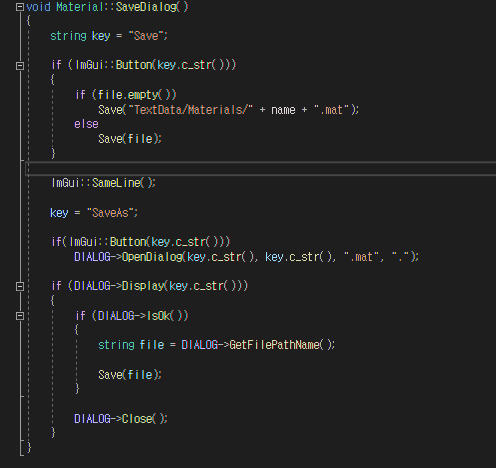
Task: Click the 'if(ImGui::Button(key.c_str()))' line
Action: tap(141, 242)
